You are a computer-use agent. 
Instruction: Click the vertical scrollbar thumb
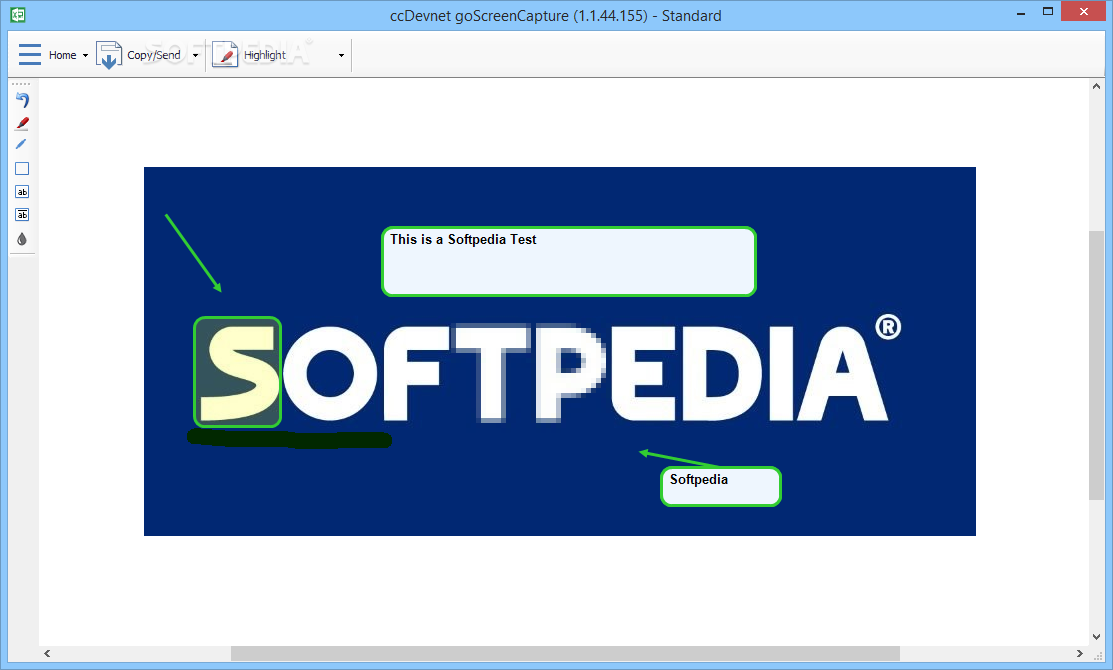[x=1097, y=366]
